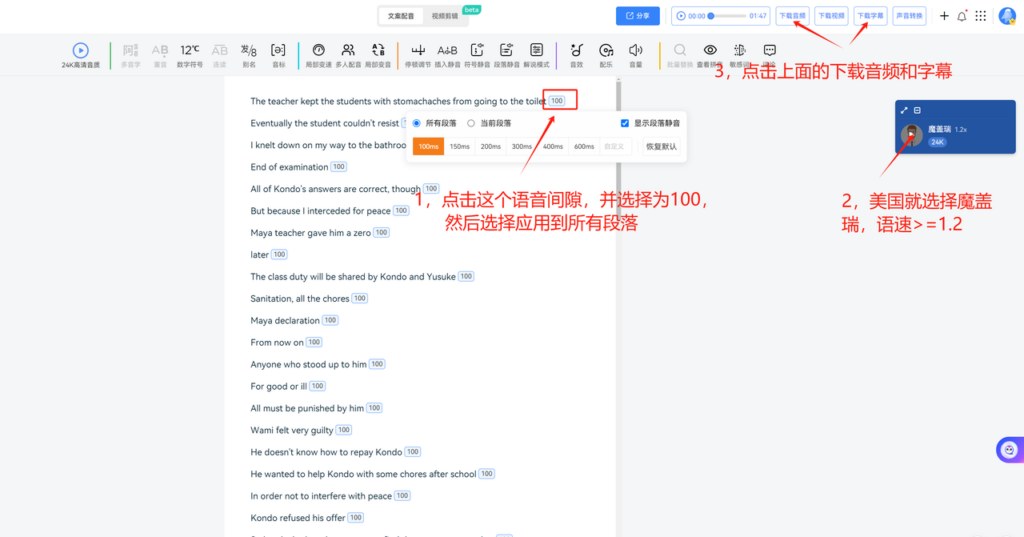Open the 音标 phonetic tool
Screen dimensions: 1024x537
point(278,55)
